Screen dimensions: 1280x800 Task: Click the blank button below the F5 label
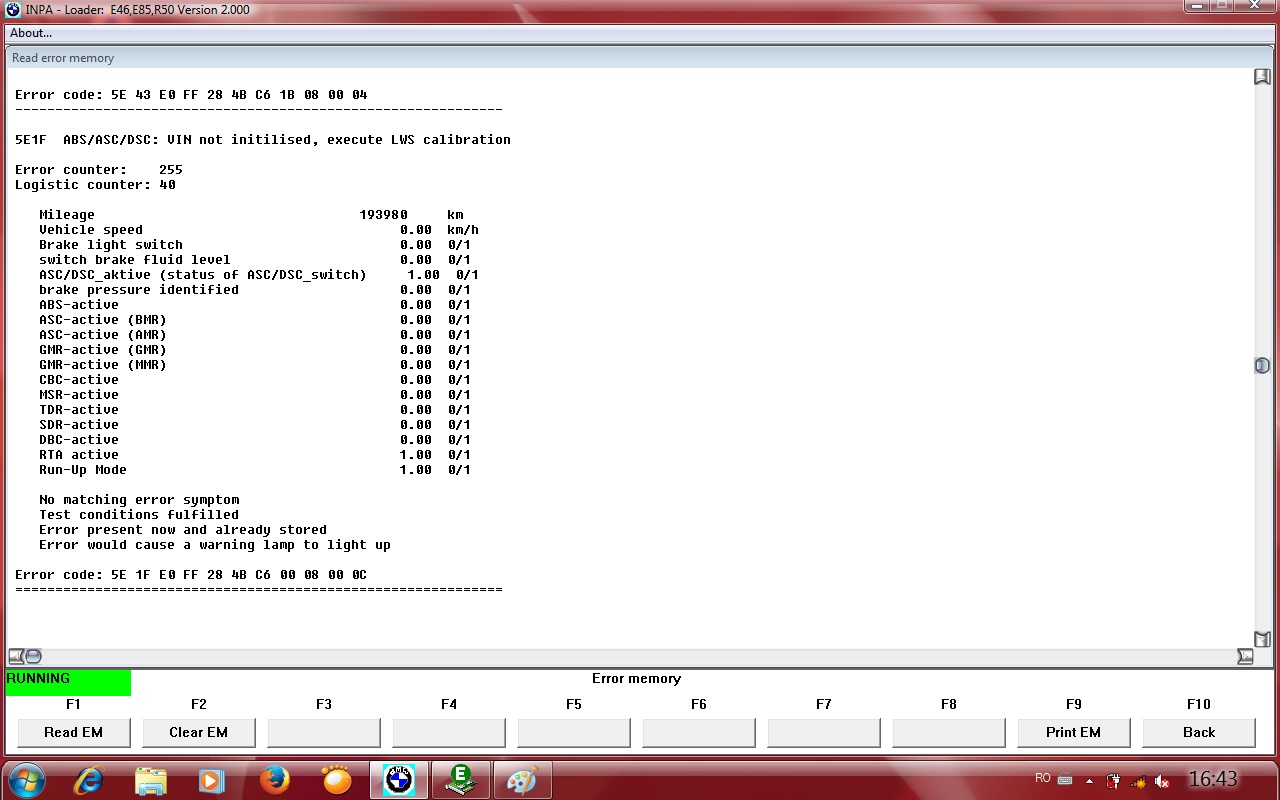click(574, 733)
